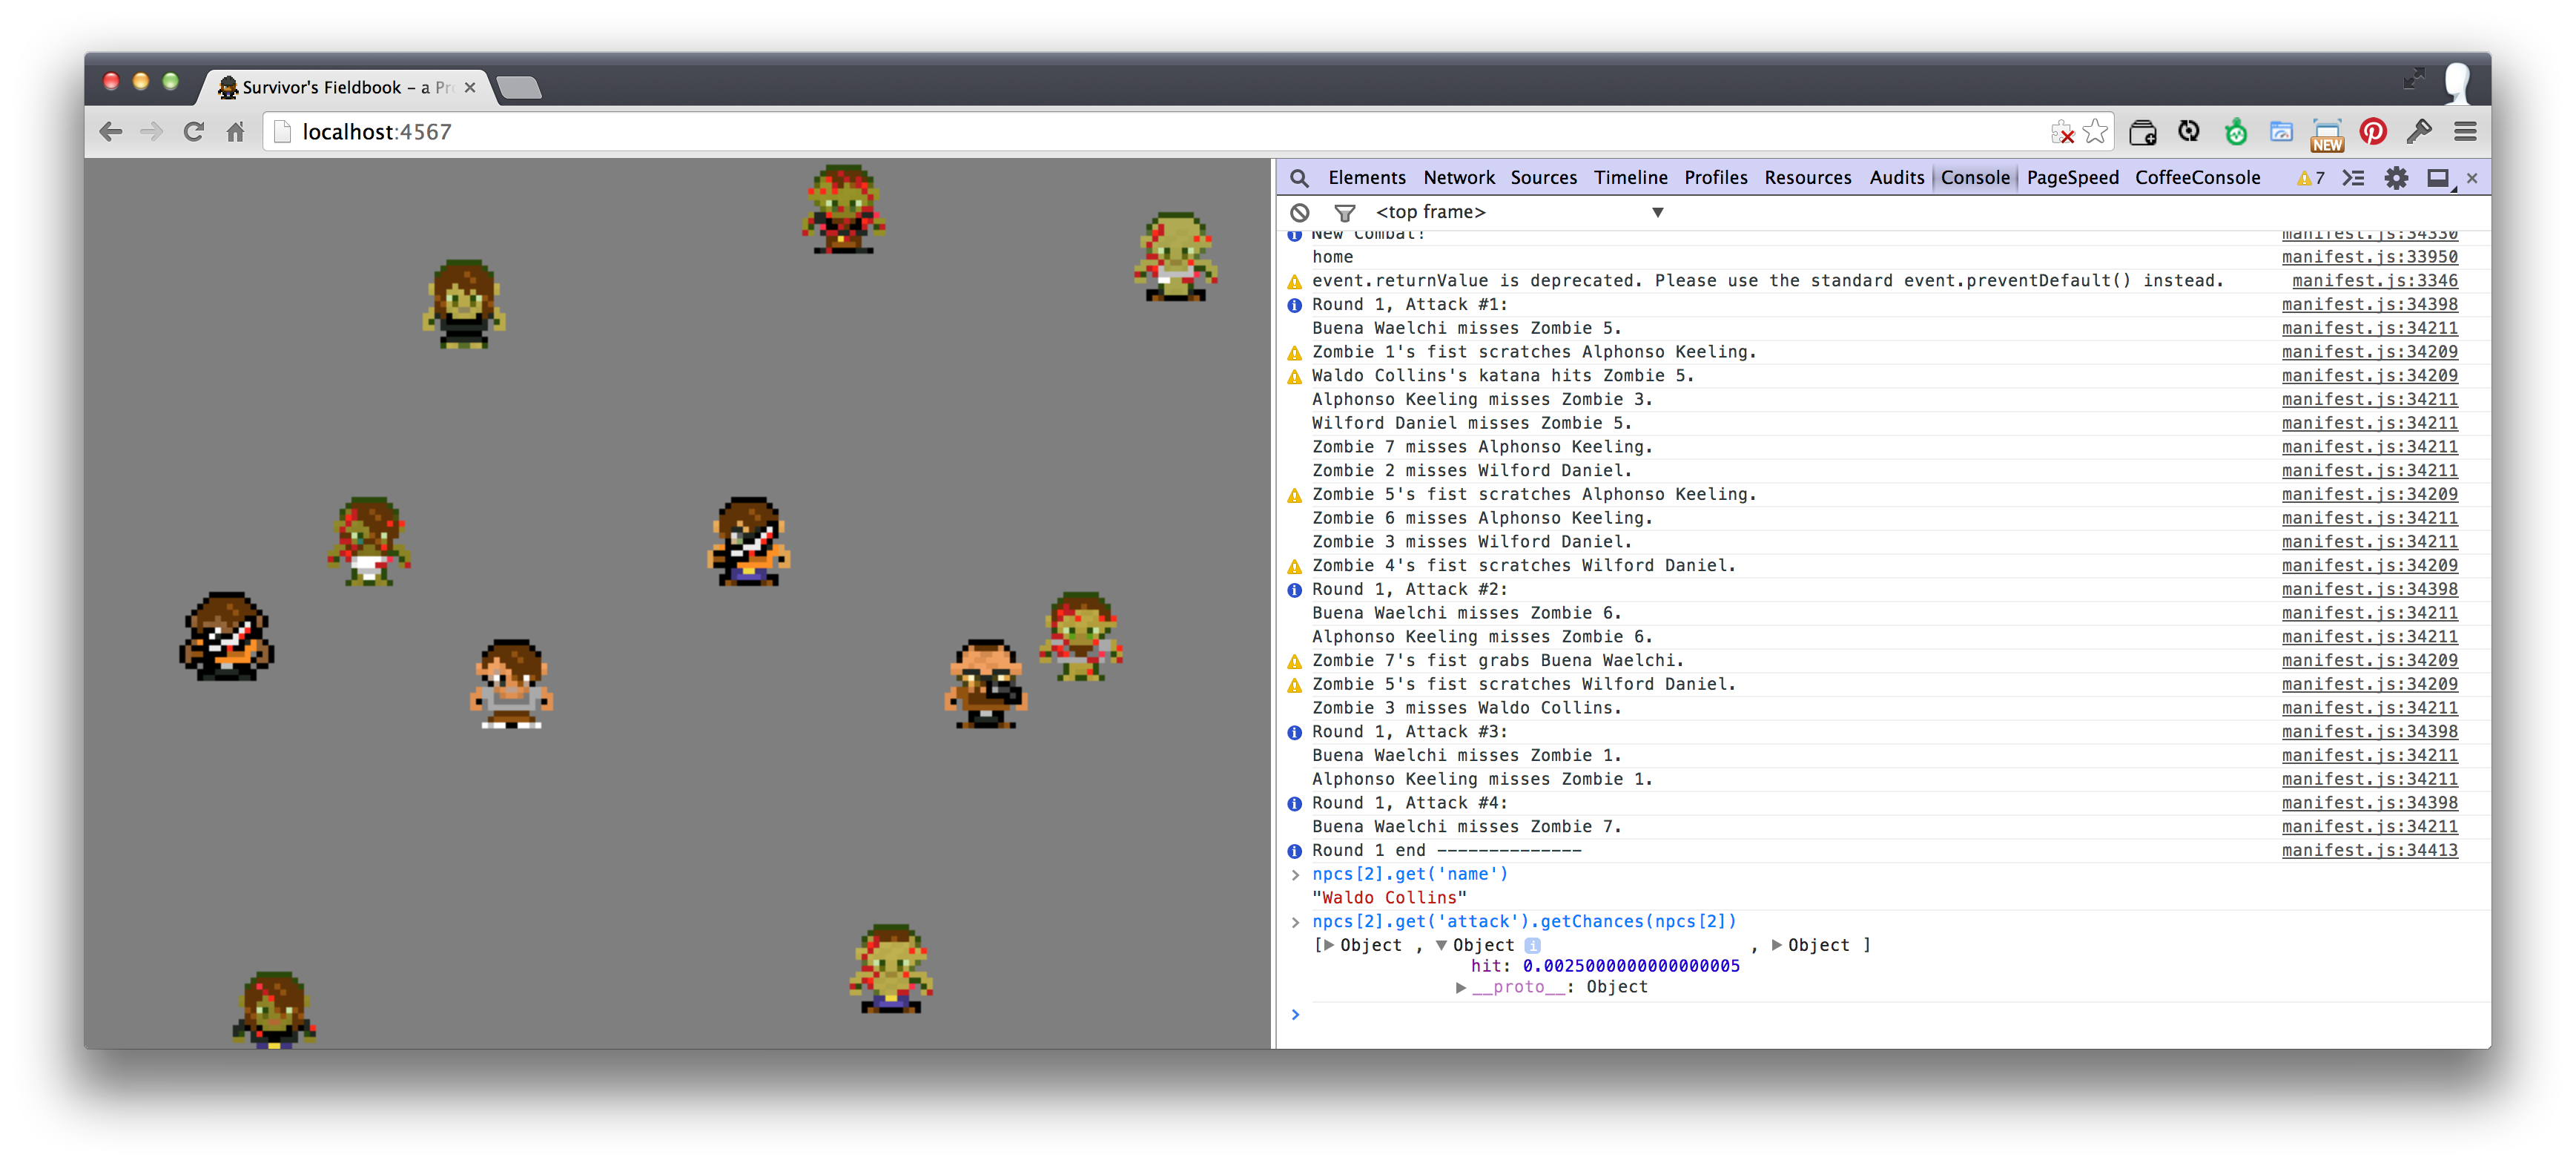The height and width of the screenshot is (1166, 2576).
Task: Open source link for 'katana hits Zombie 5'
Action: click(x=2369, y=376)
